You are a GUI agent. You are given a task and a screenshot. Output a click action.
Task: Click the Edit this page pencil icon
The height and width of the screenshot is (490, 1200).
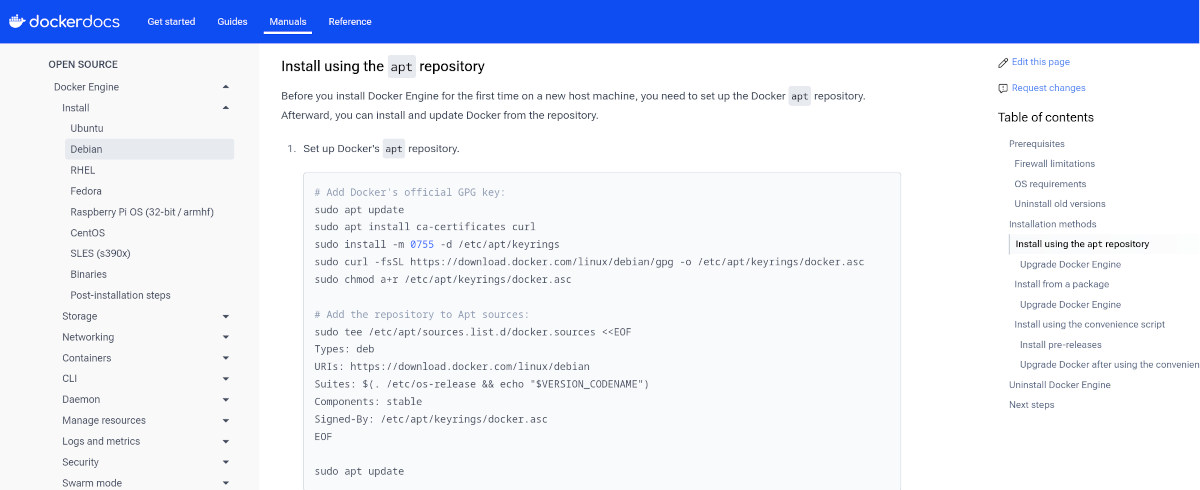point(1003,62)
